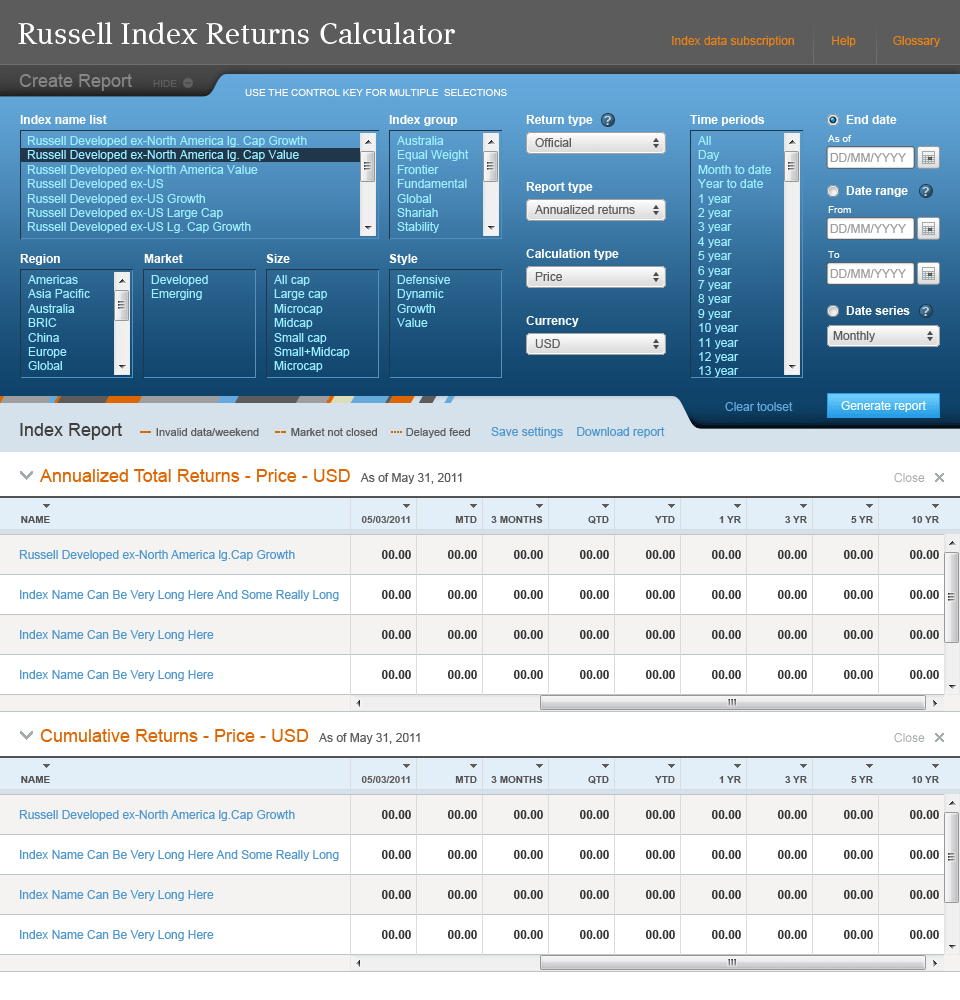Click the Generate report button
The height and width of the screenshot is (1000, 960).
pyautogui.click(x=883, y=406)
